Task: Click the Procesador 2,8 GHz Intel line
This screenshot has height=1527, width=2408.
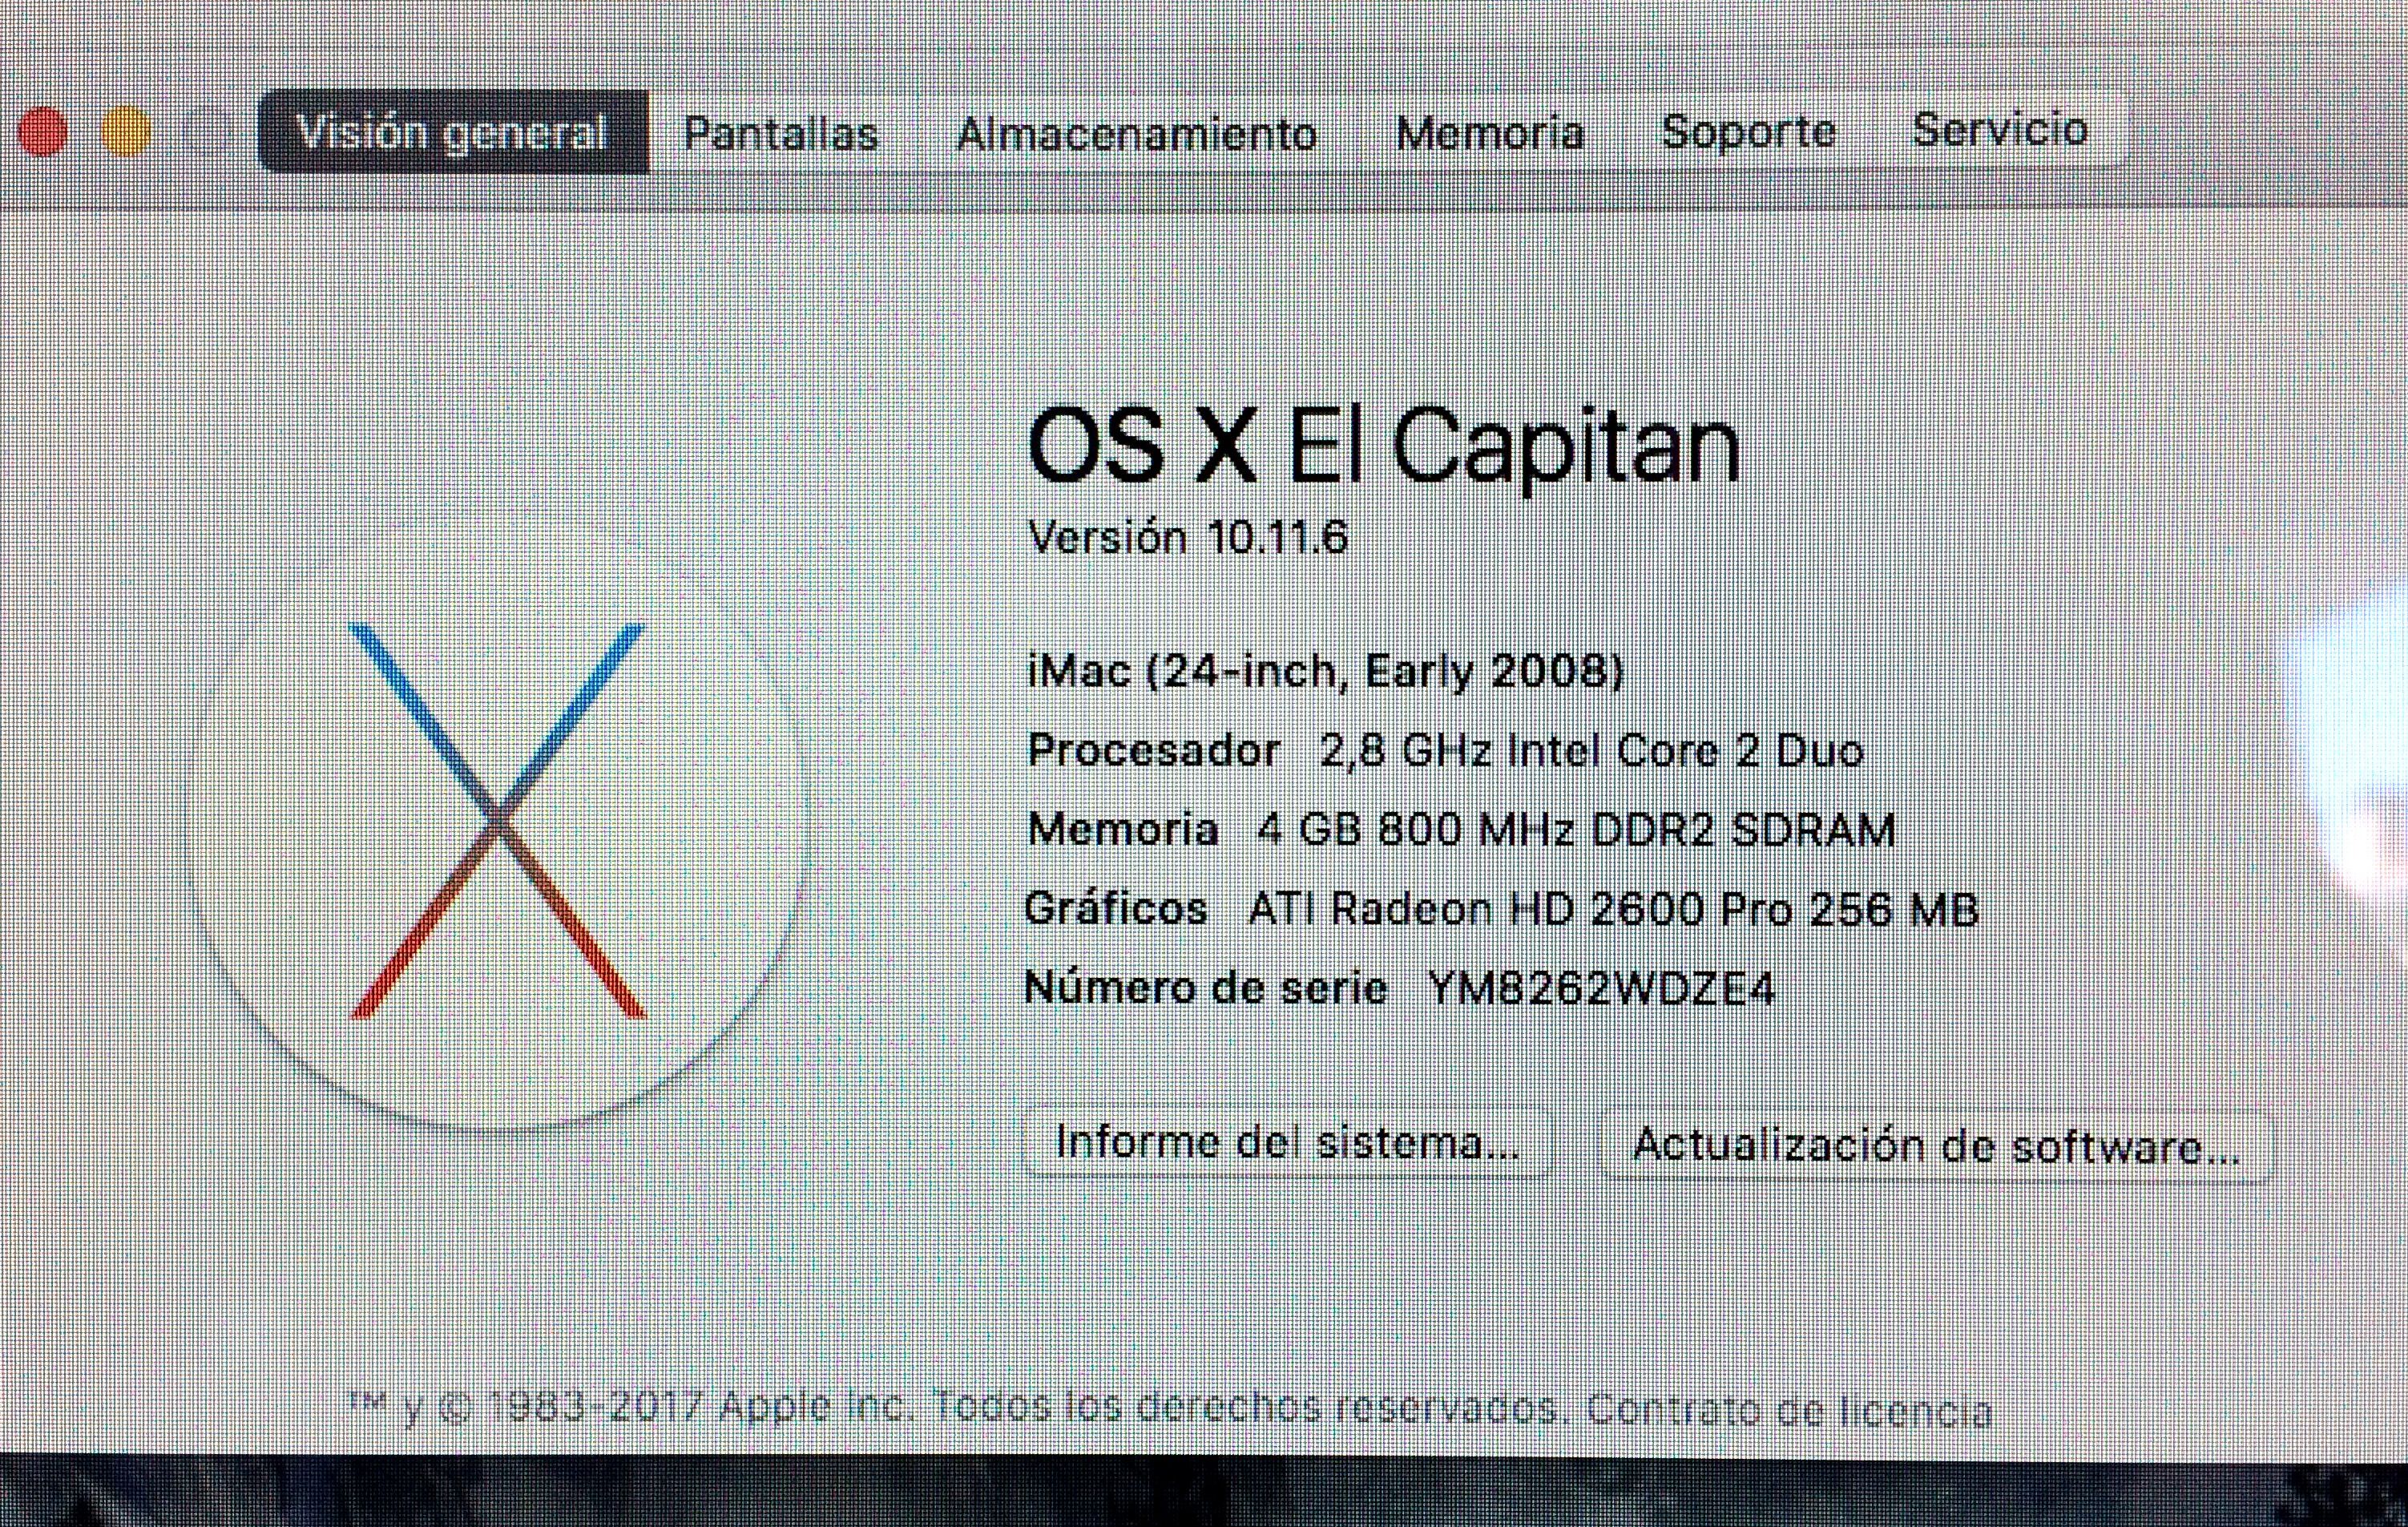Action: (1446, 750)
